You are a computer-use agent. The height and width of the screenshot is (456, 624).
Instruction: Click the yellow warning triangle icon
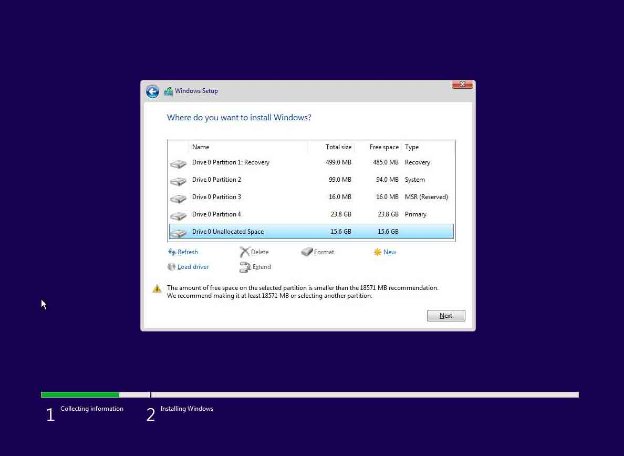pos(157,289)
